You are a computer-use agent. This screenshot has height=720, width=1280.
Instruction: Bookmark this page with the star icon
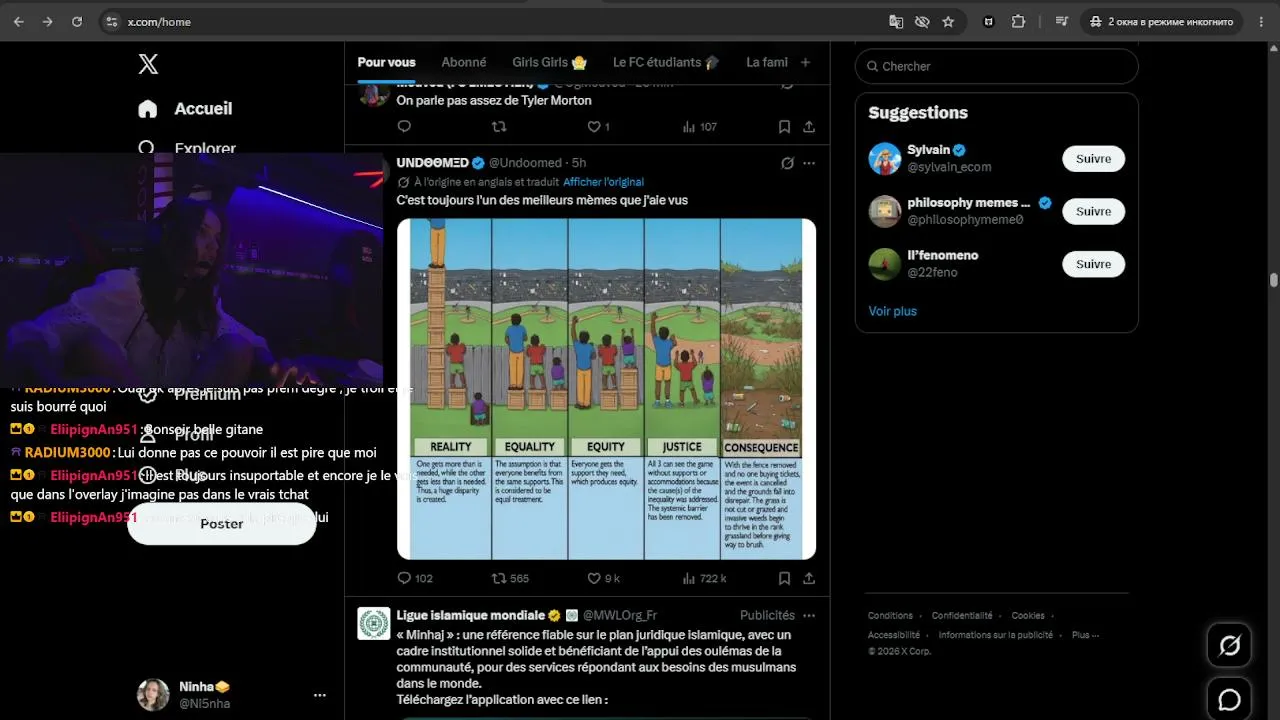[948, 21]
